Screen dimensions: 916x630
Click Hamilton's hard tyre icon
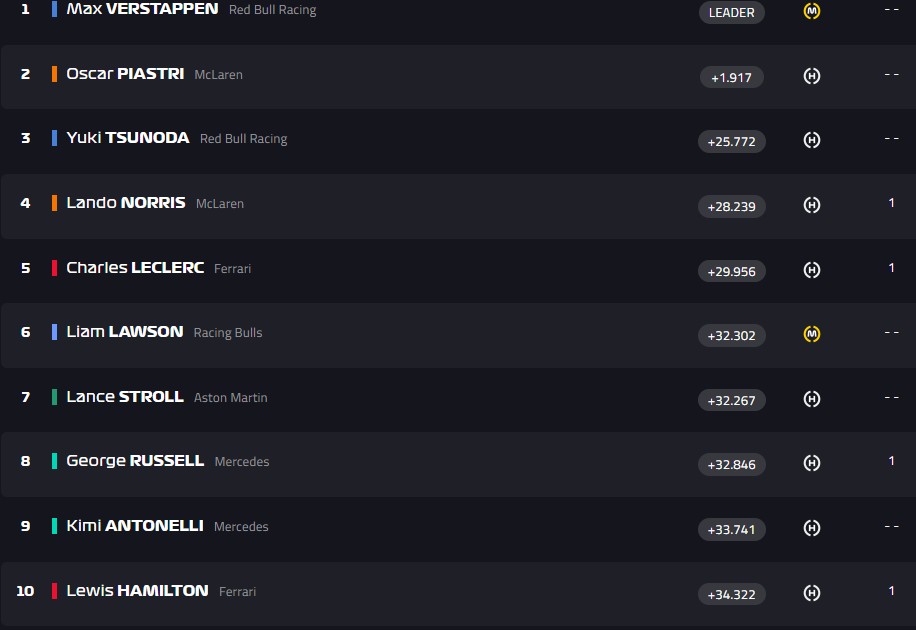point(812,593)
